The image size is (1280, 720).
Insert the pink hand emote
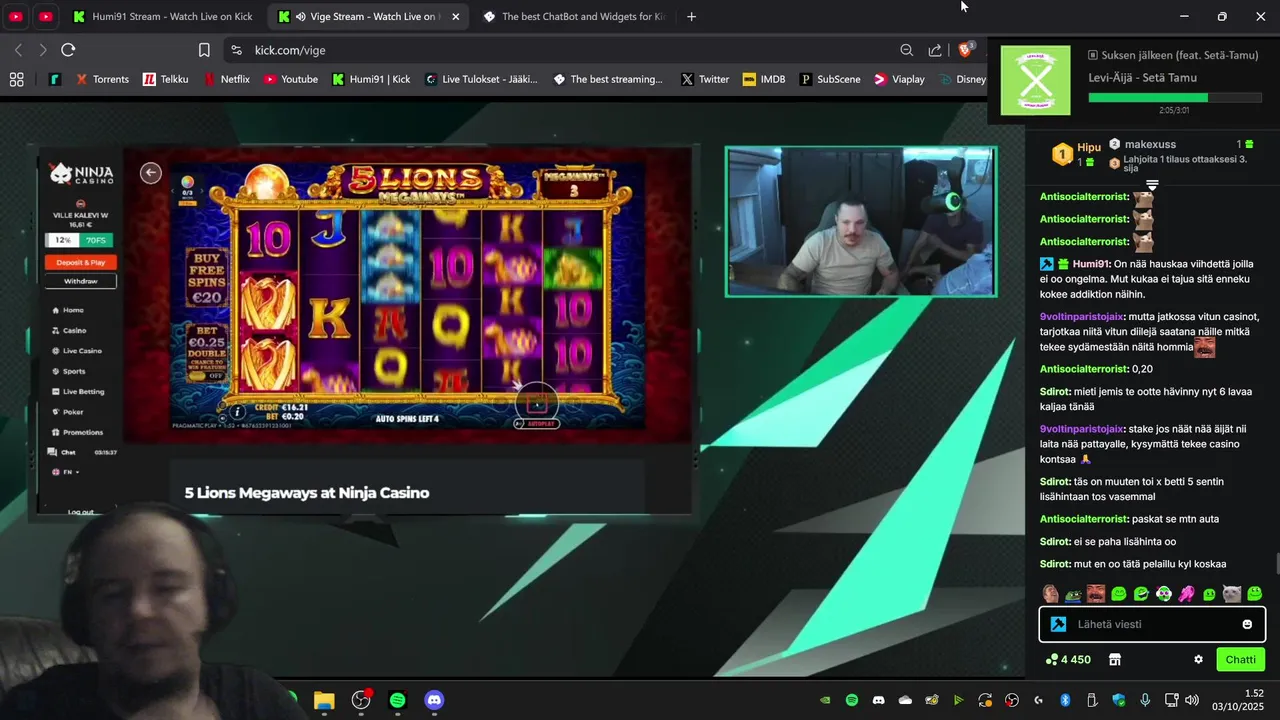(1186, 594)
